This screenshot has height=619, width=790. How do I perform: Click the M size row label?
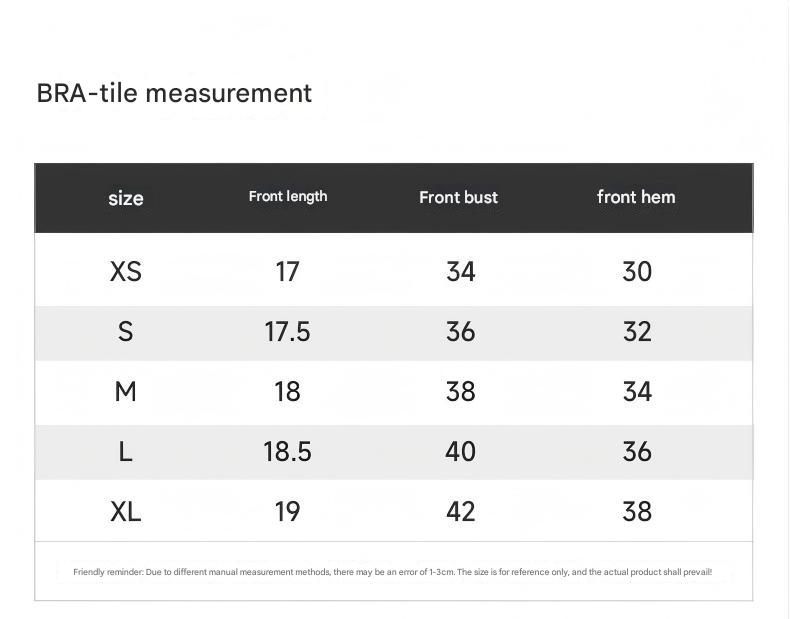click(126, 391)
